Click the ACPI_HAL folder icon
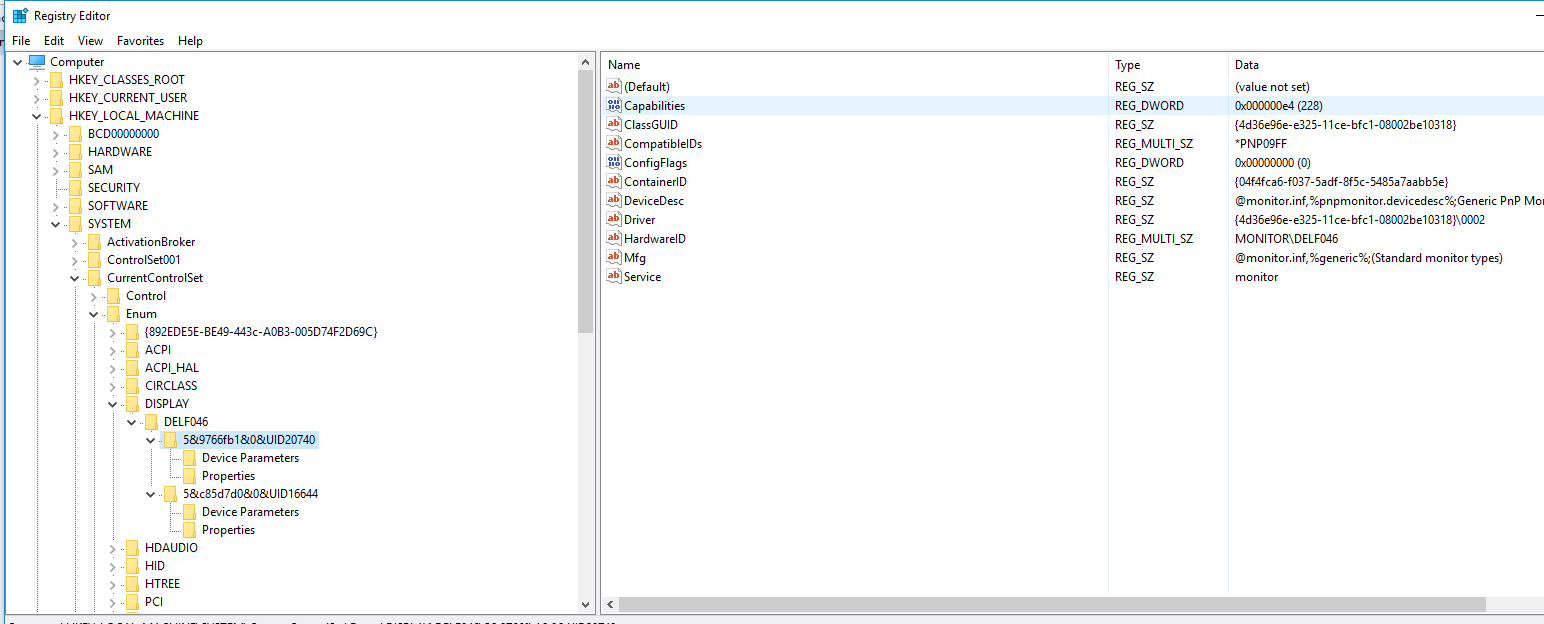 point(132,368)
